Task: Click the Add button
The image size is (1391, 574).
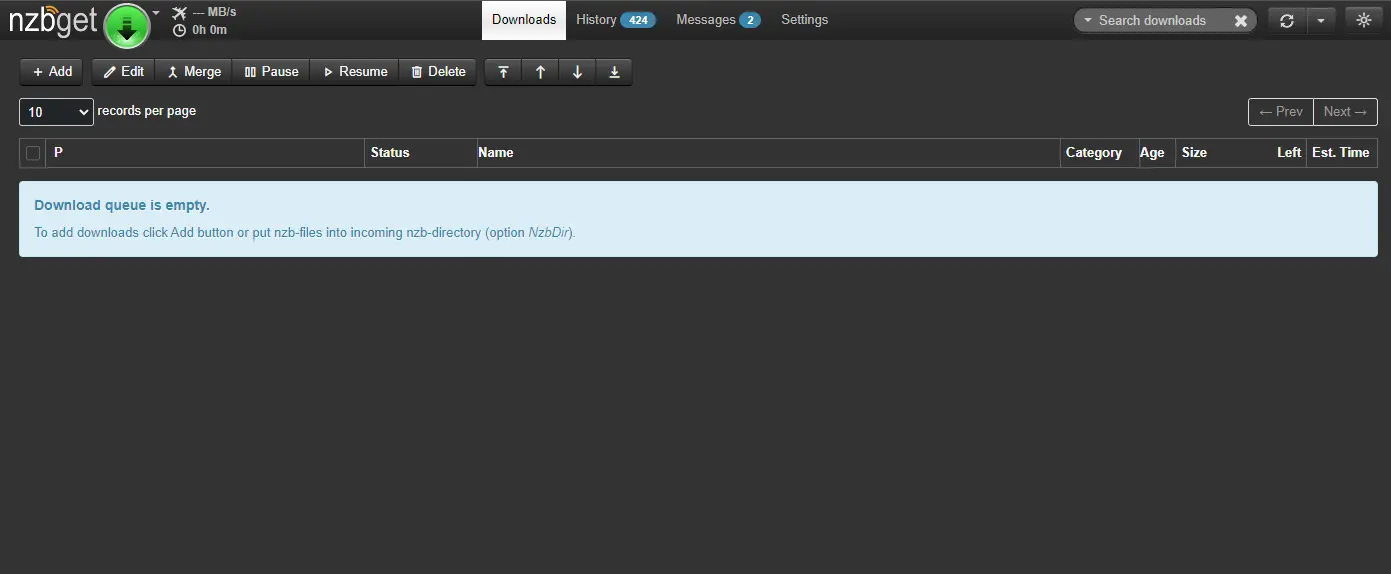Action: click(52, 72)
